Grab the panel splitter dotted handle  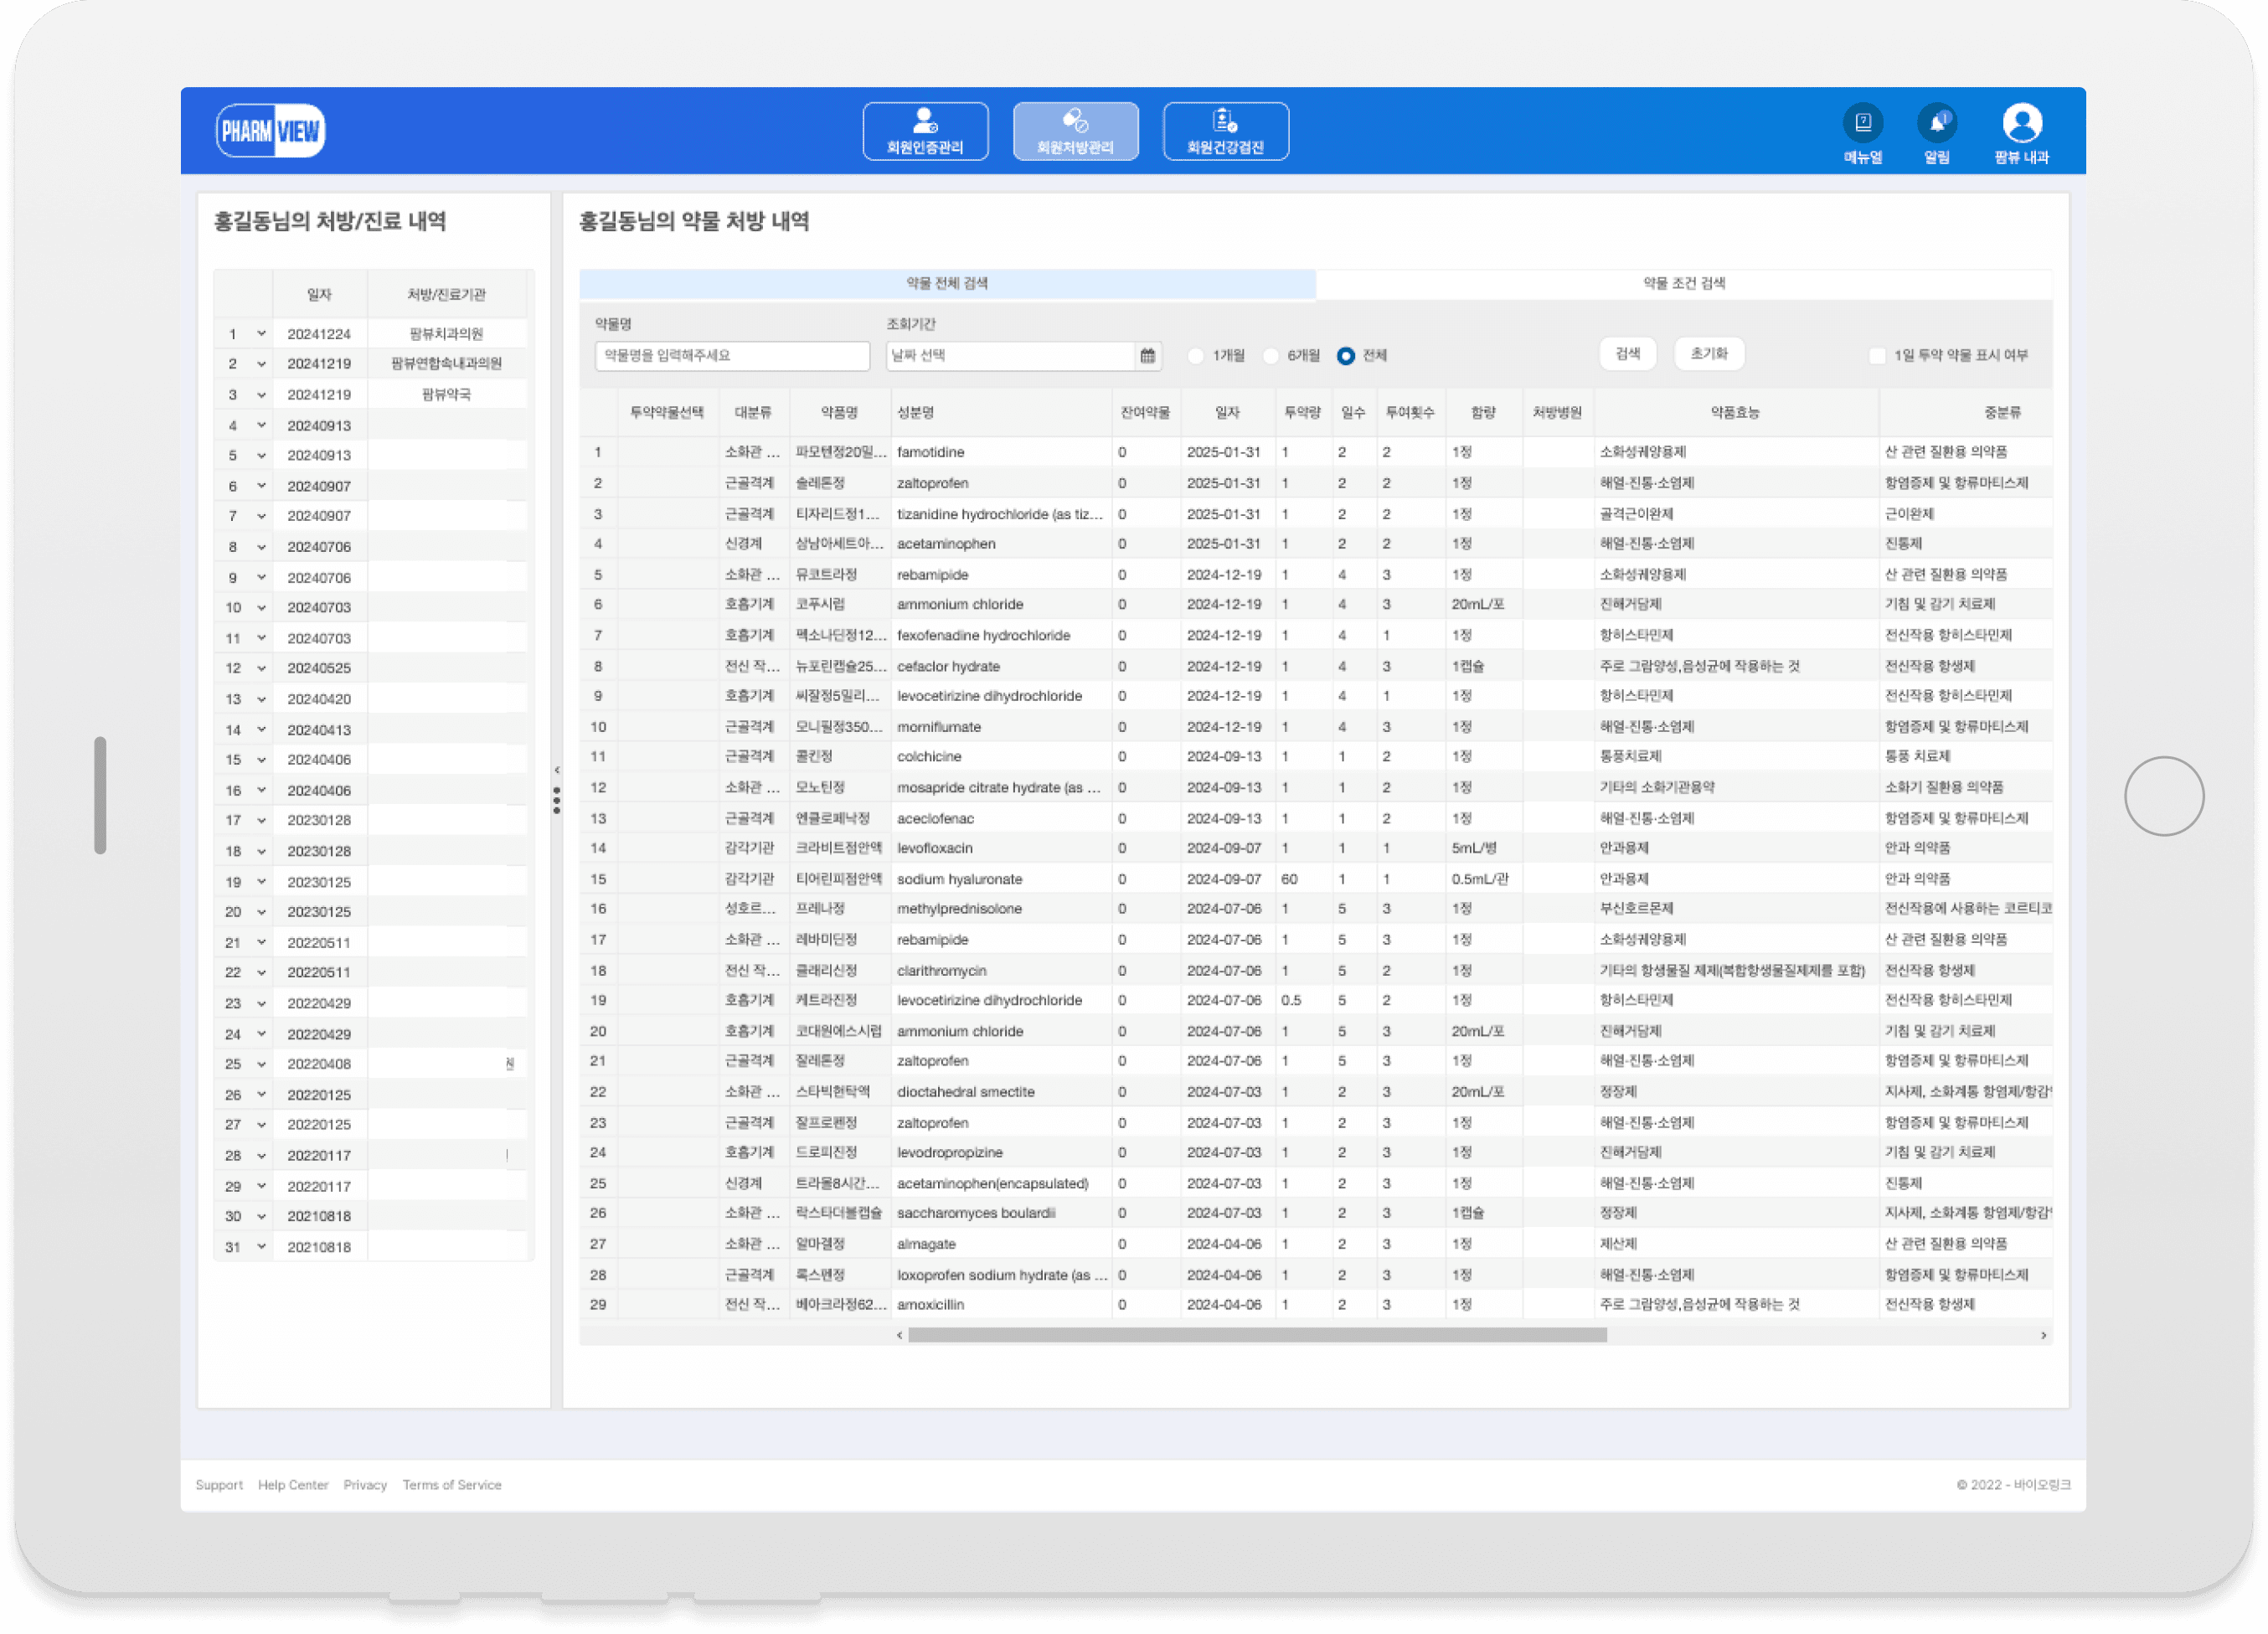pyautogui.click(x=557, y=800)
